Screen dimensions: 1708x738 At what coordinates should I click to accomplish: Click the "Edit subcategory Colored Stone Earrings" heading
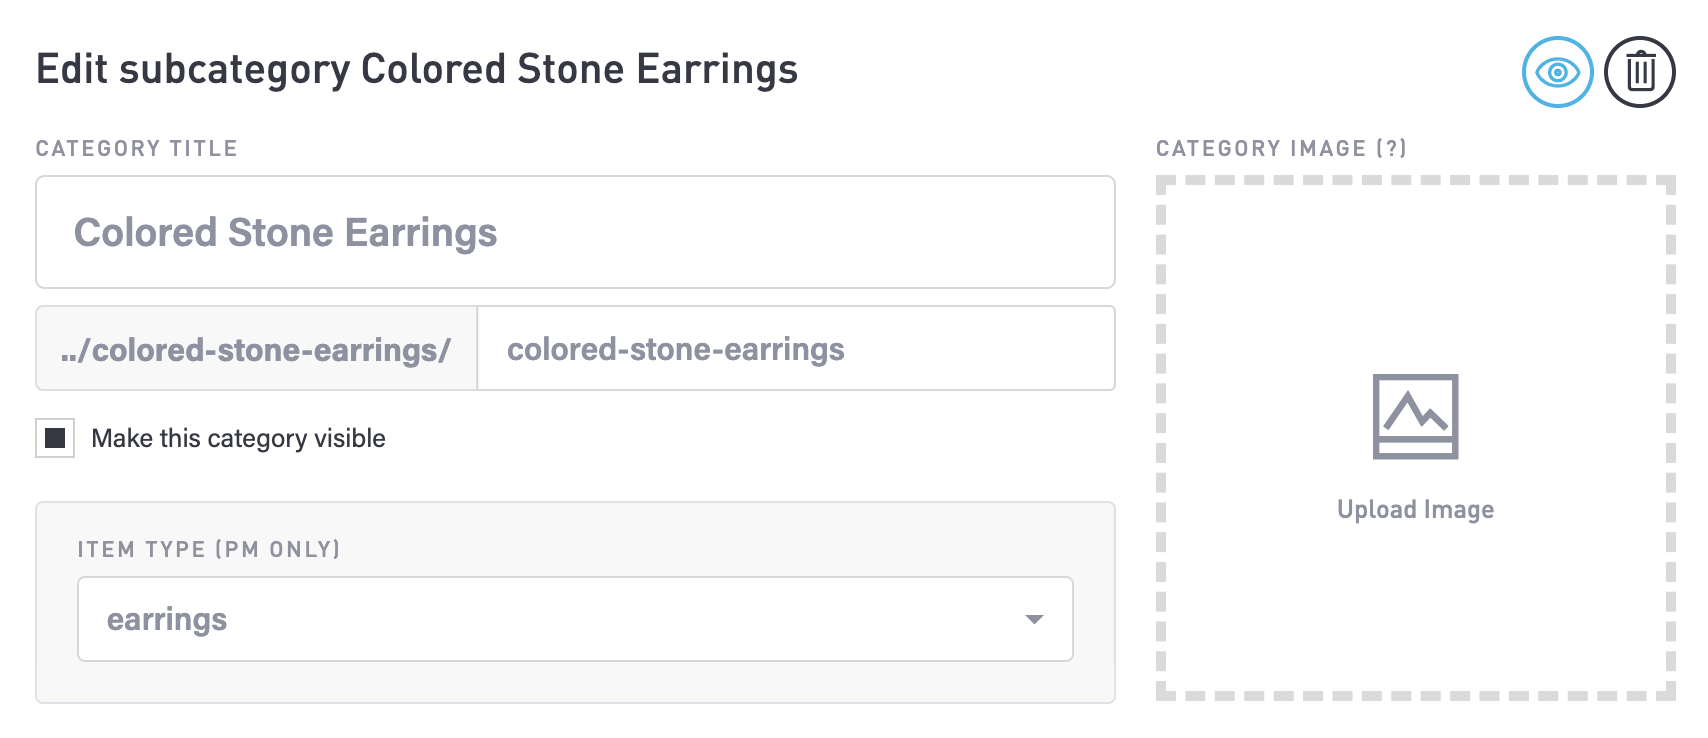[417, 69]
